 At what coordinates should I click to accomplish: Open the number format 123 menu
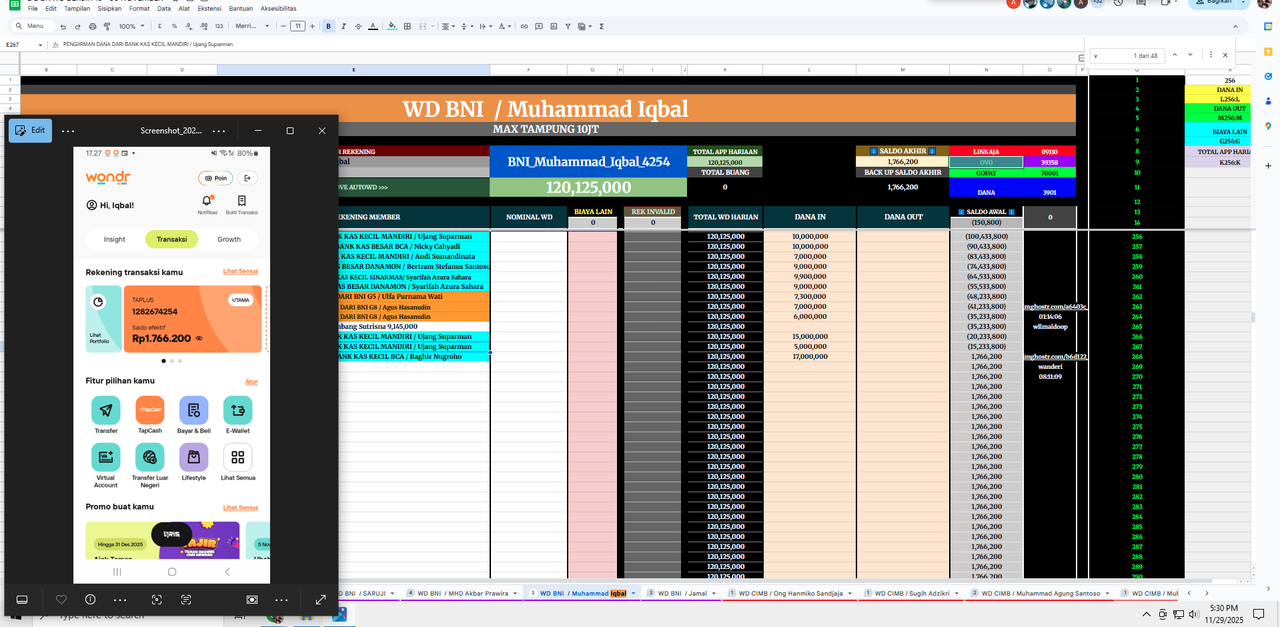pos(219,26)
